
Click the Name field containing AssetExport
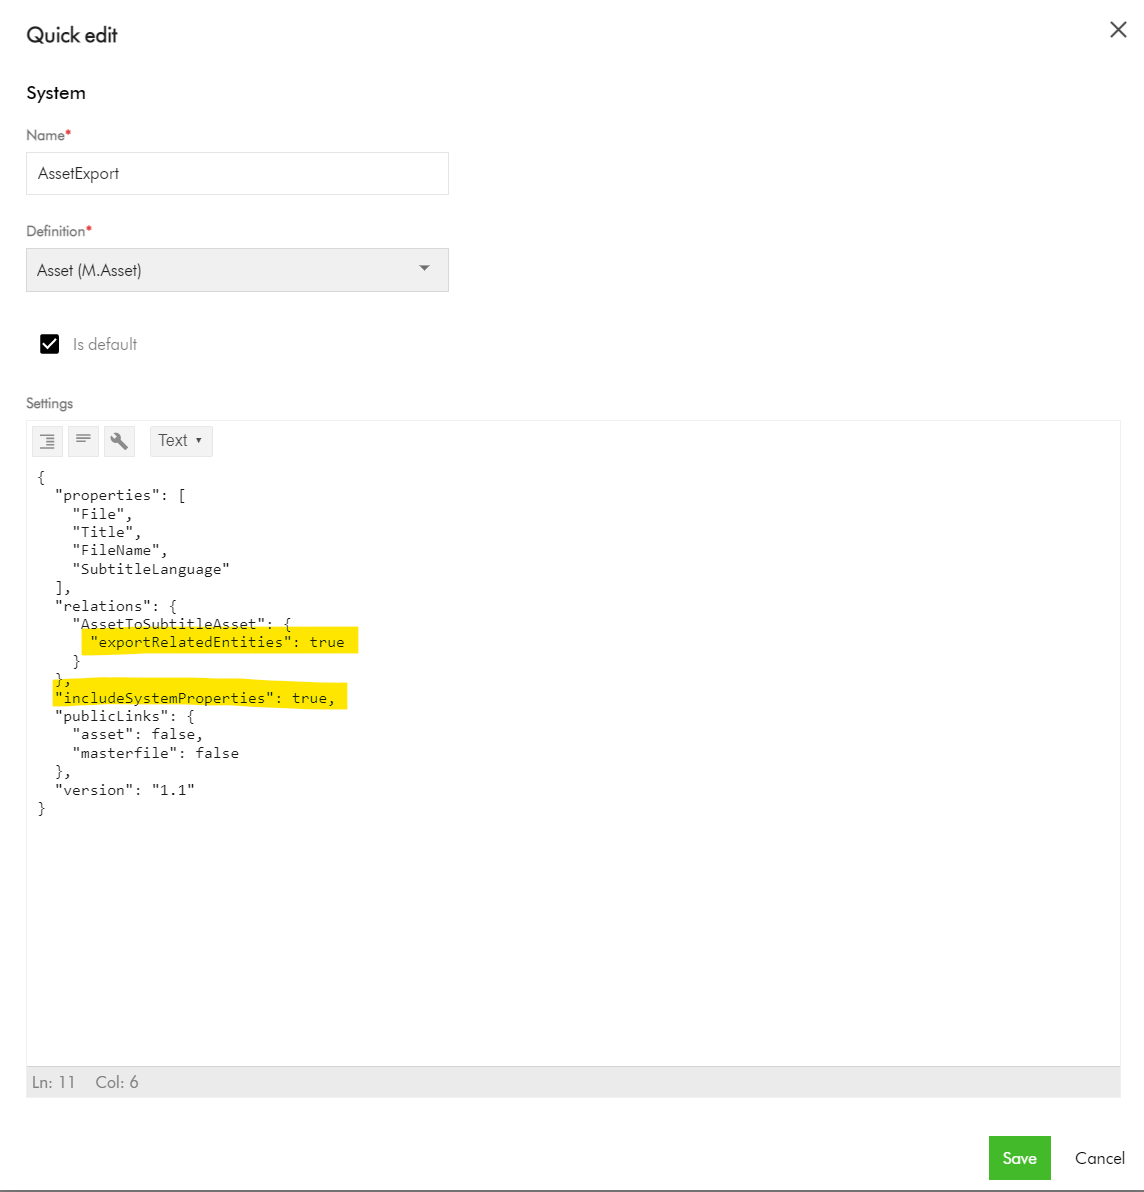pyautogui.click(x=237, y=174)
